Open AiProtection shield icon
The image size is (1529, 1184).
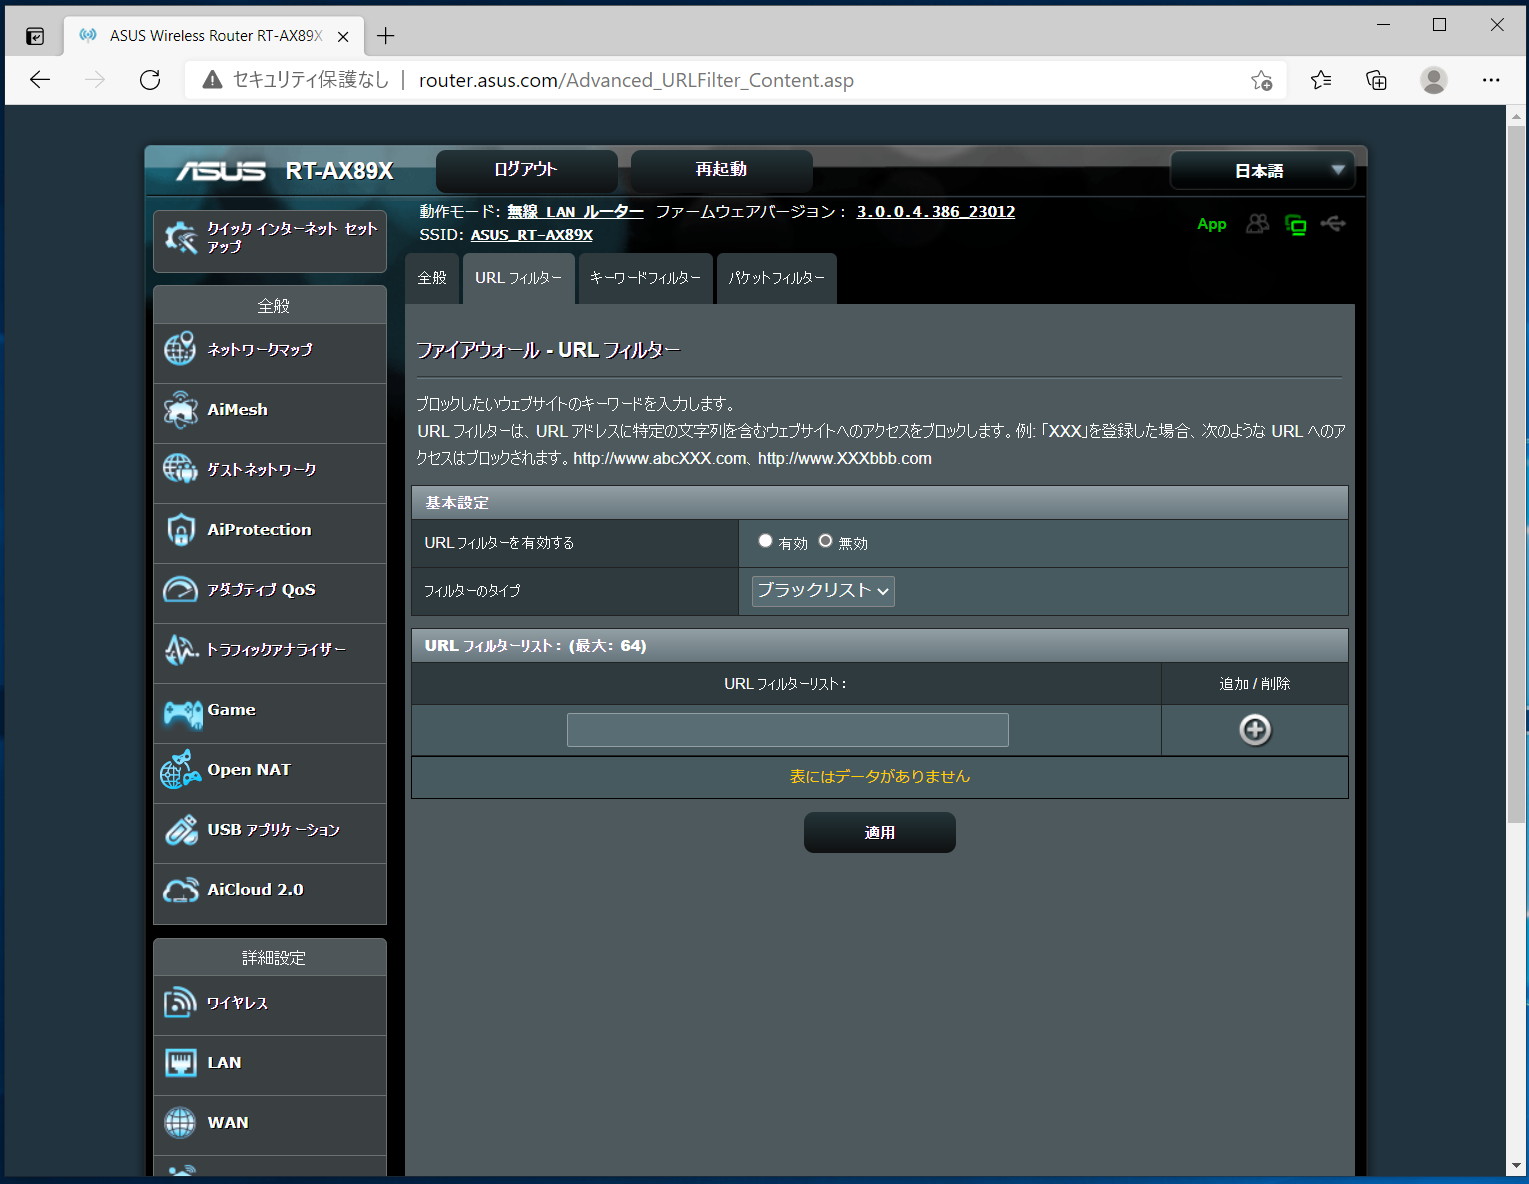point(180,529)
